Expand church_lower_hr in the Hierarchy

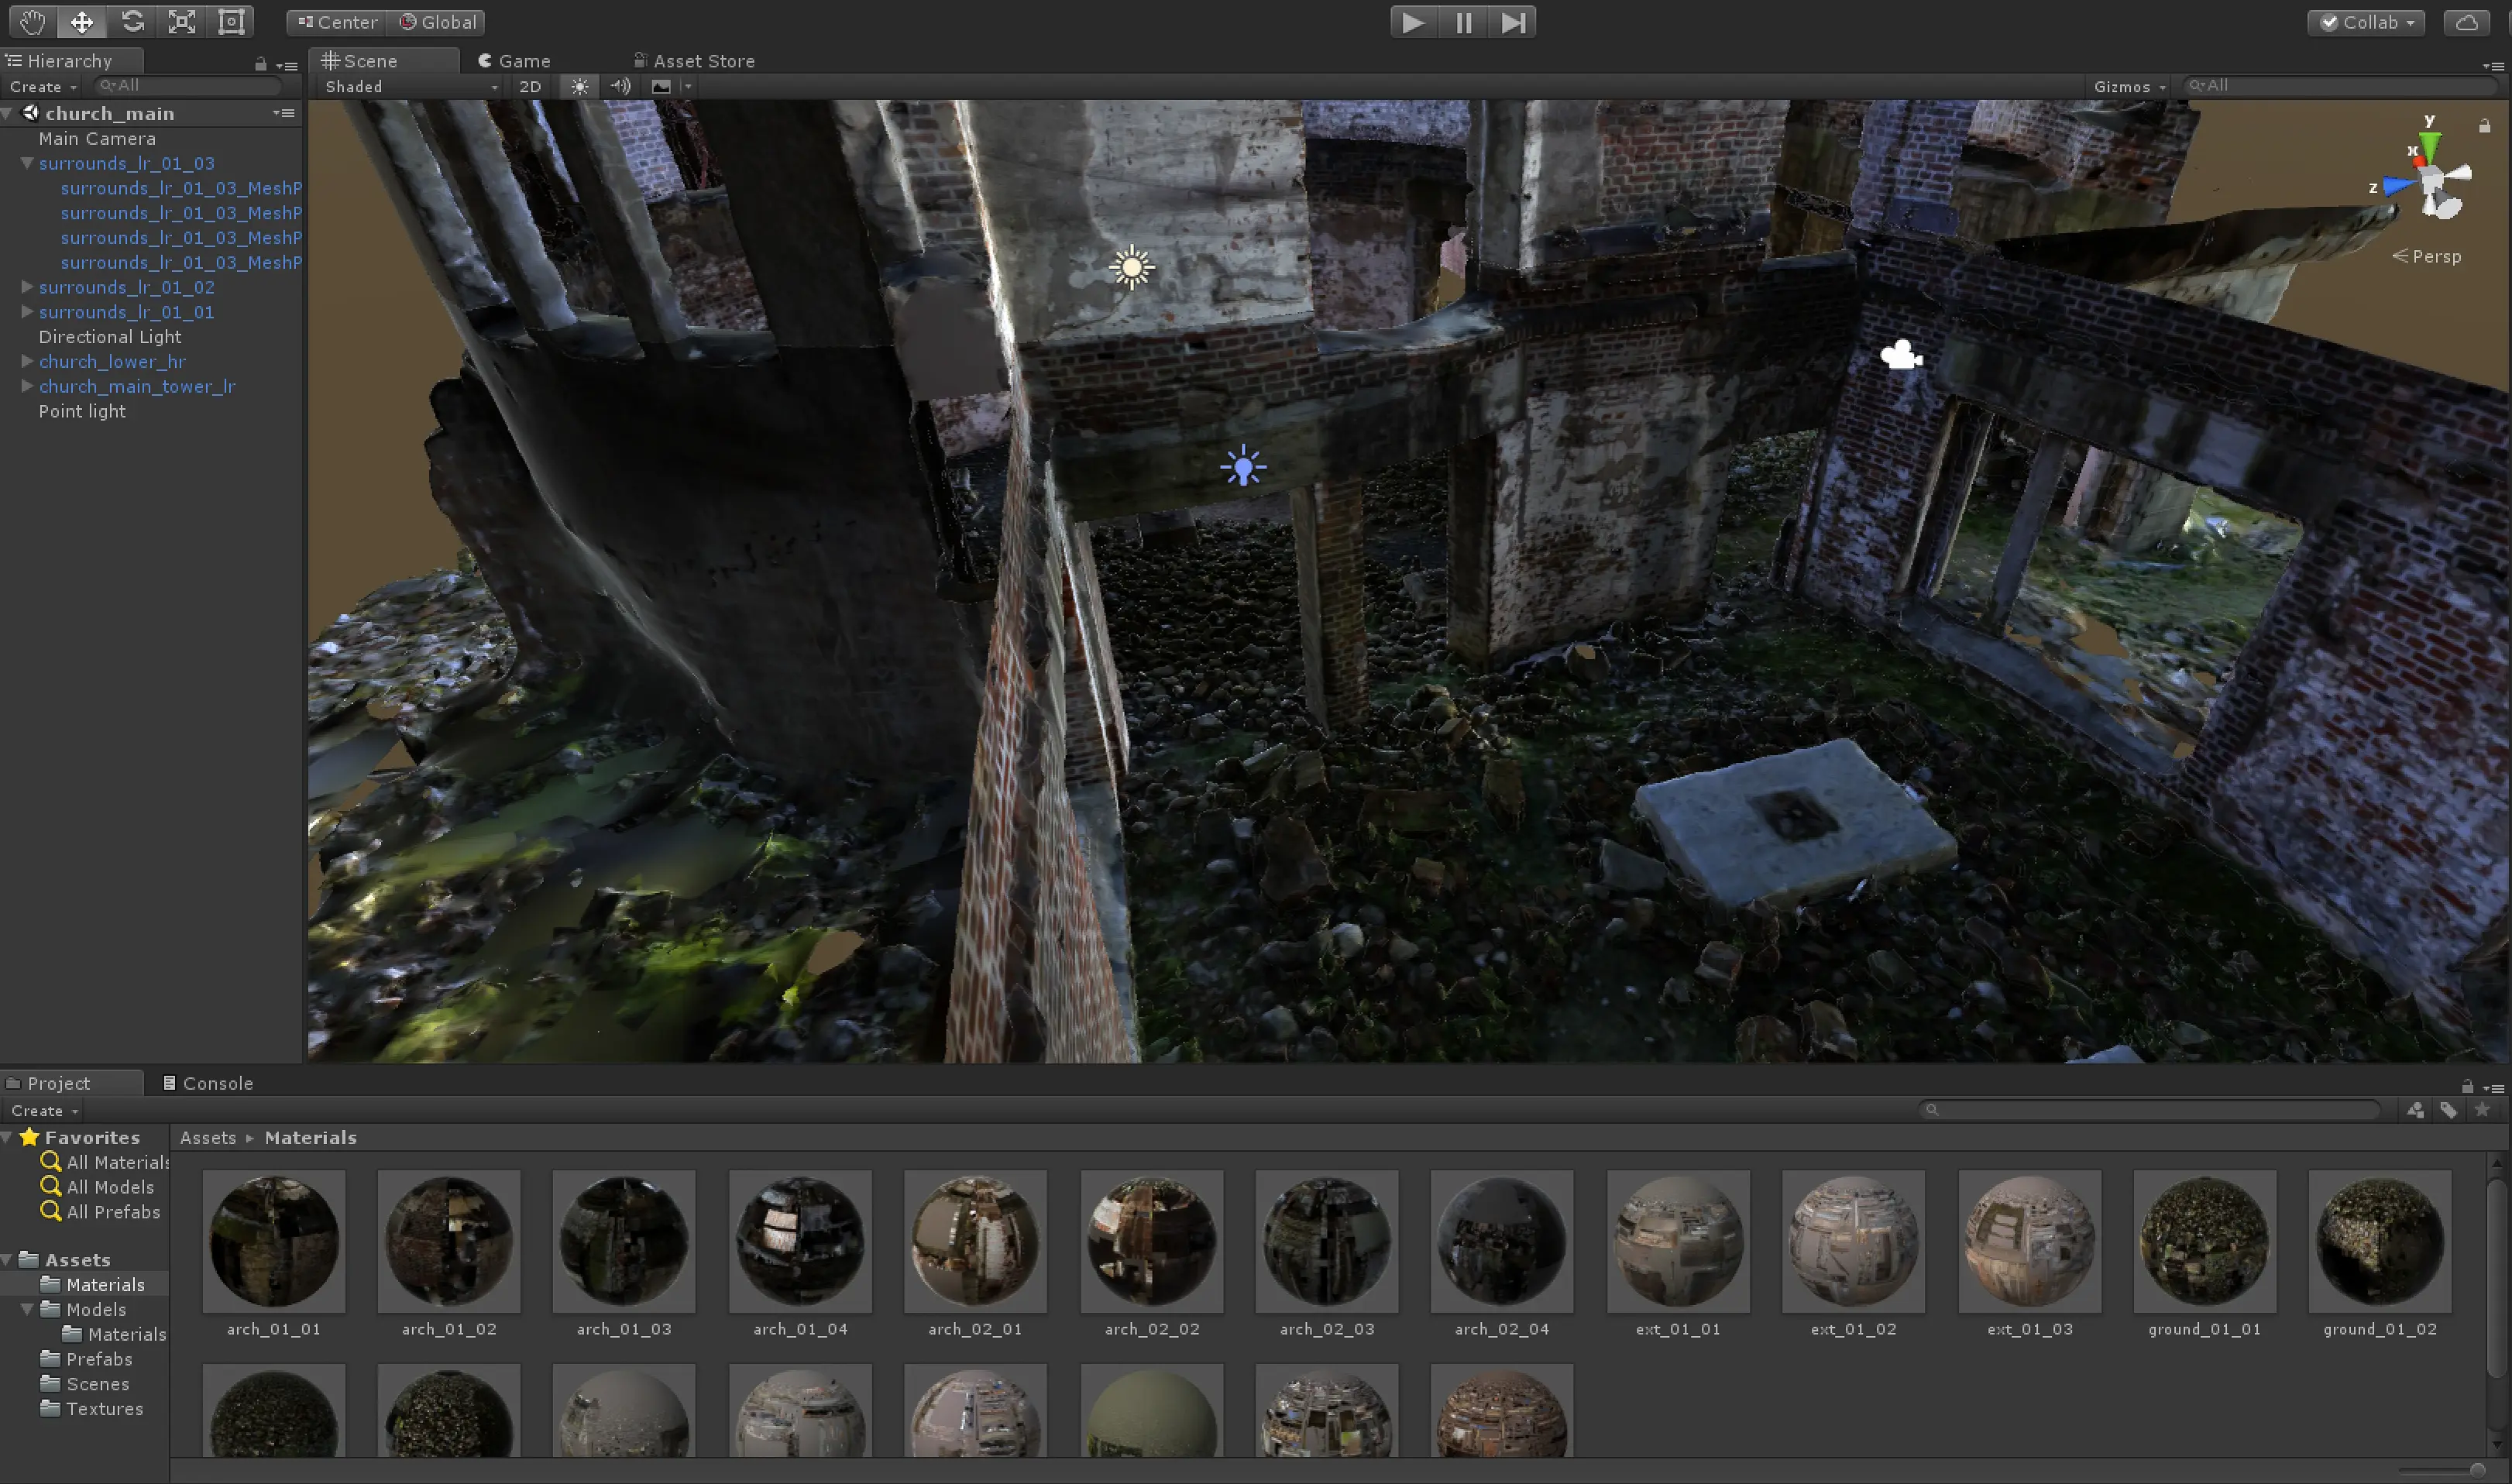click(27, 361)
